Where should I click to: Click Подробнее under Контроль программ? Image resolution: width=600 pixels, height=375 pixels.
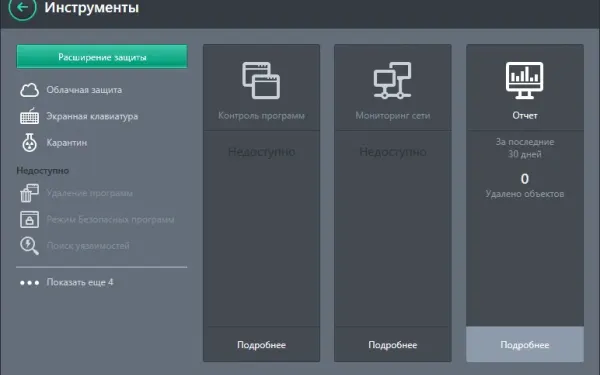click(x=261, y=344)
